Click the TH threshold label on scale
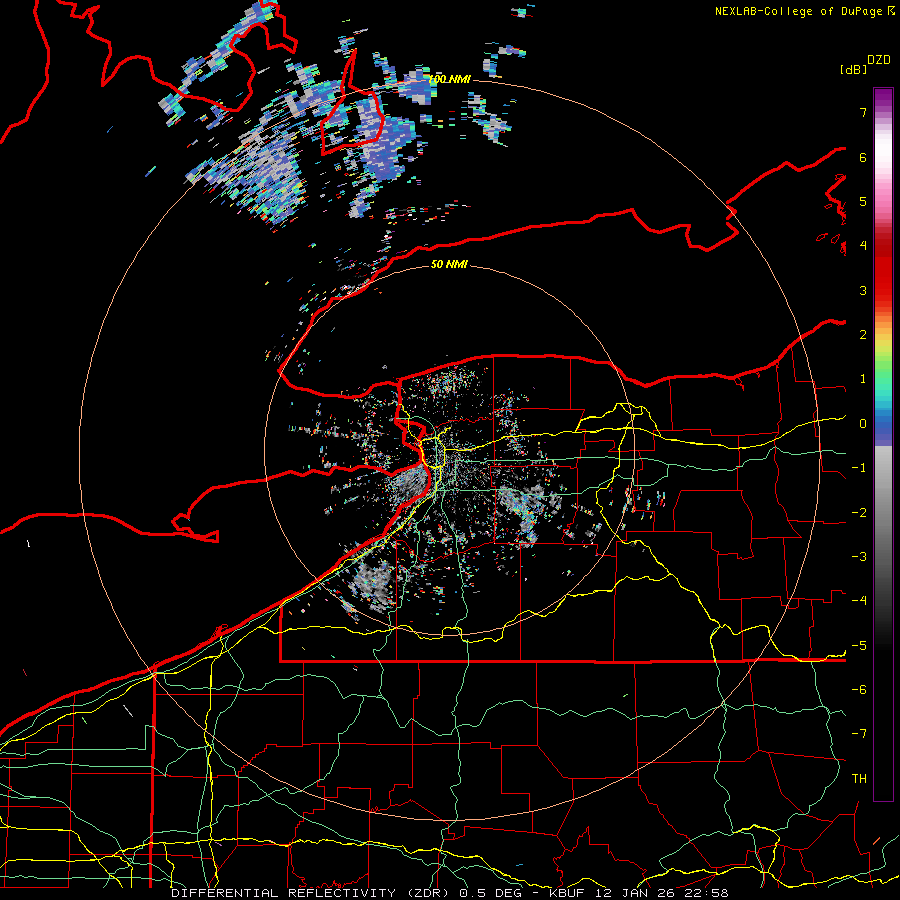 point(859,779)
